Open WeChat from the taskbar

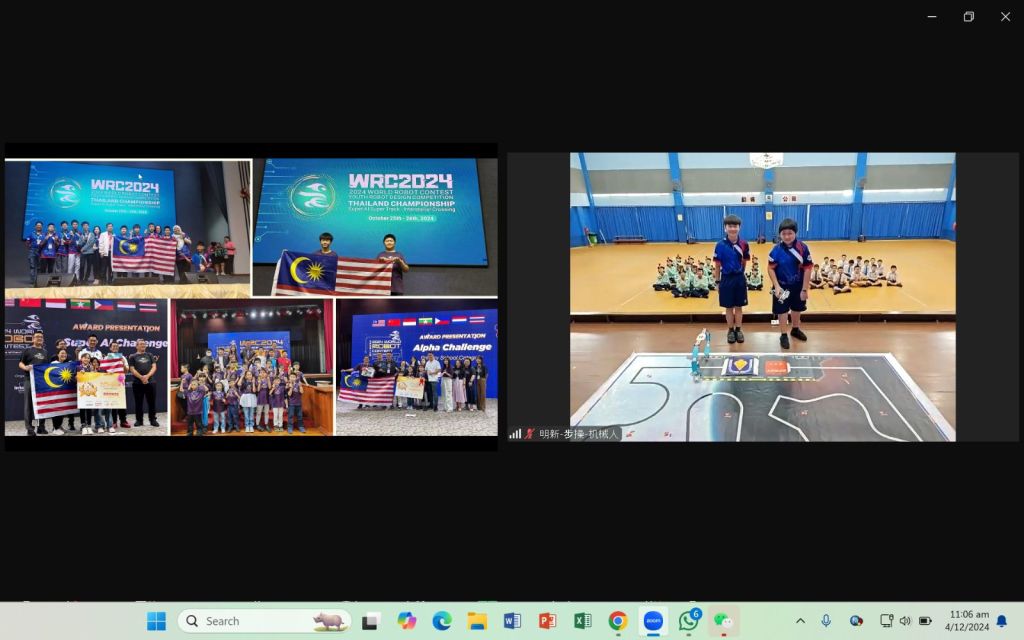pos(723,621)
